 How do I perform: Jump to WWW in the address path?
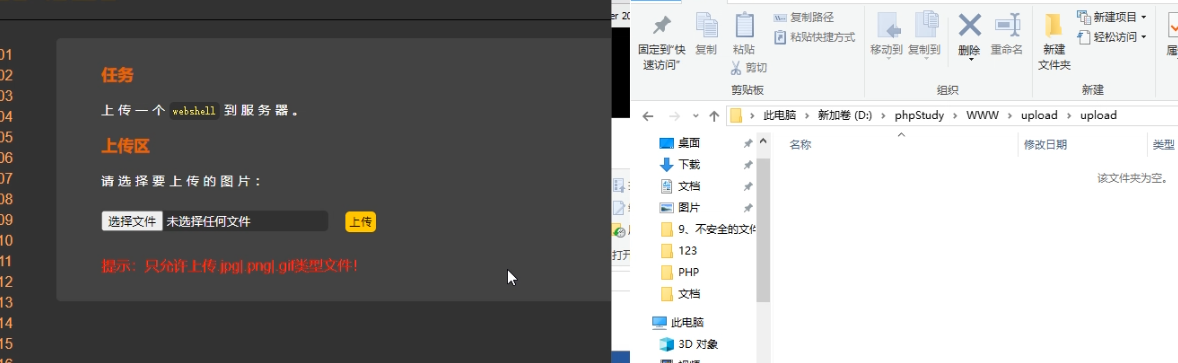(x=982, y=116)
